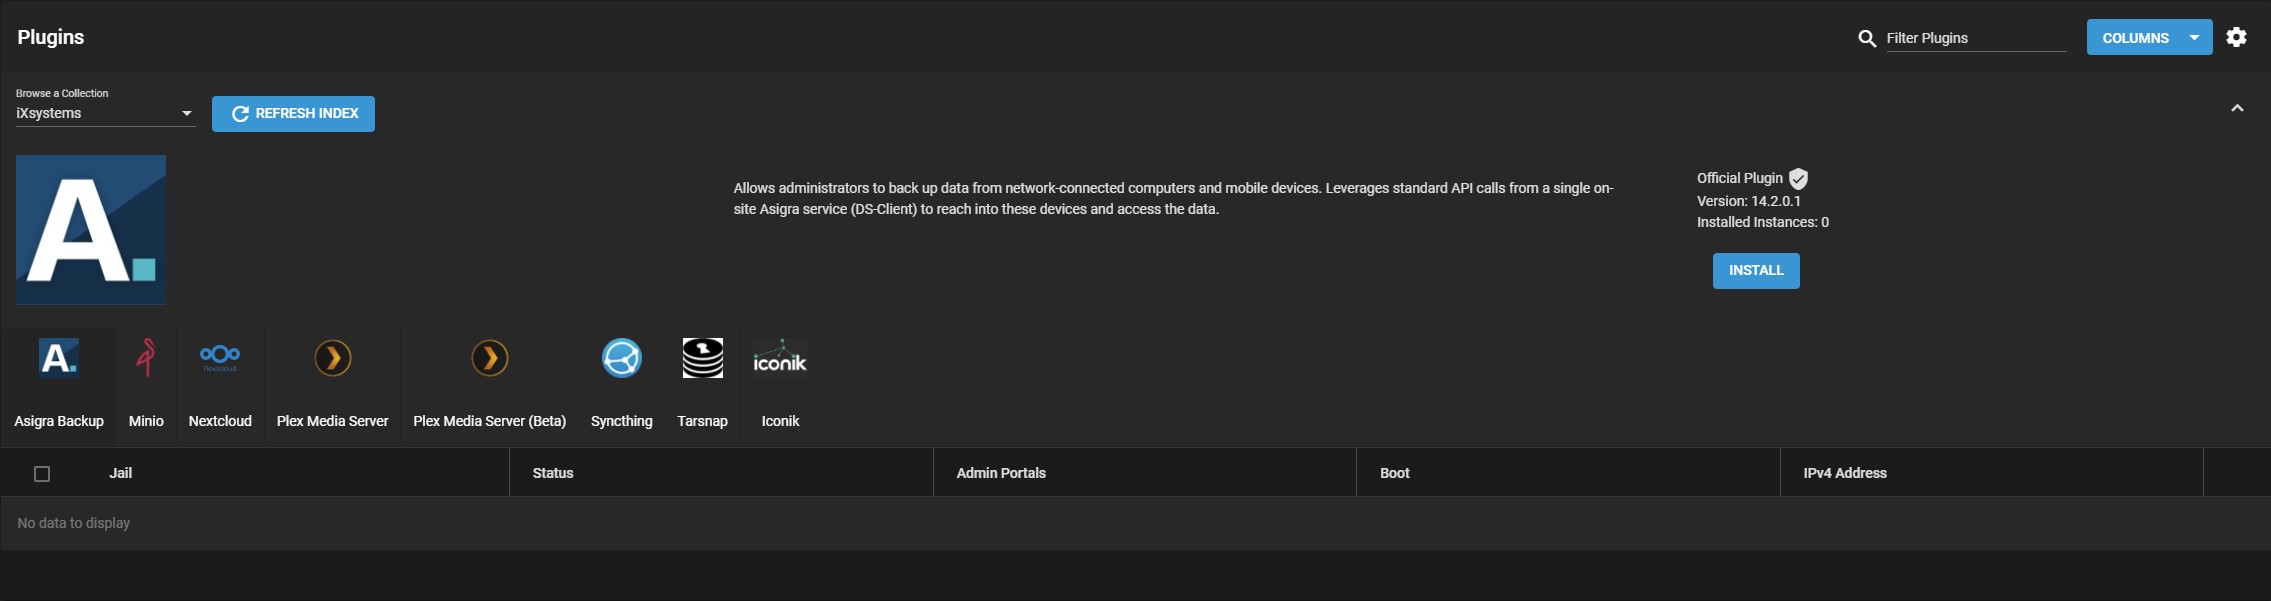Sort by the Status column header
The height and width of the screenshot is (601, 2271).
tap(553, 473)
